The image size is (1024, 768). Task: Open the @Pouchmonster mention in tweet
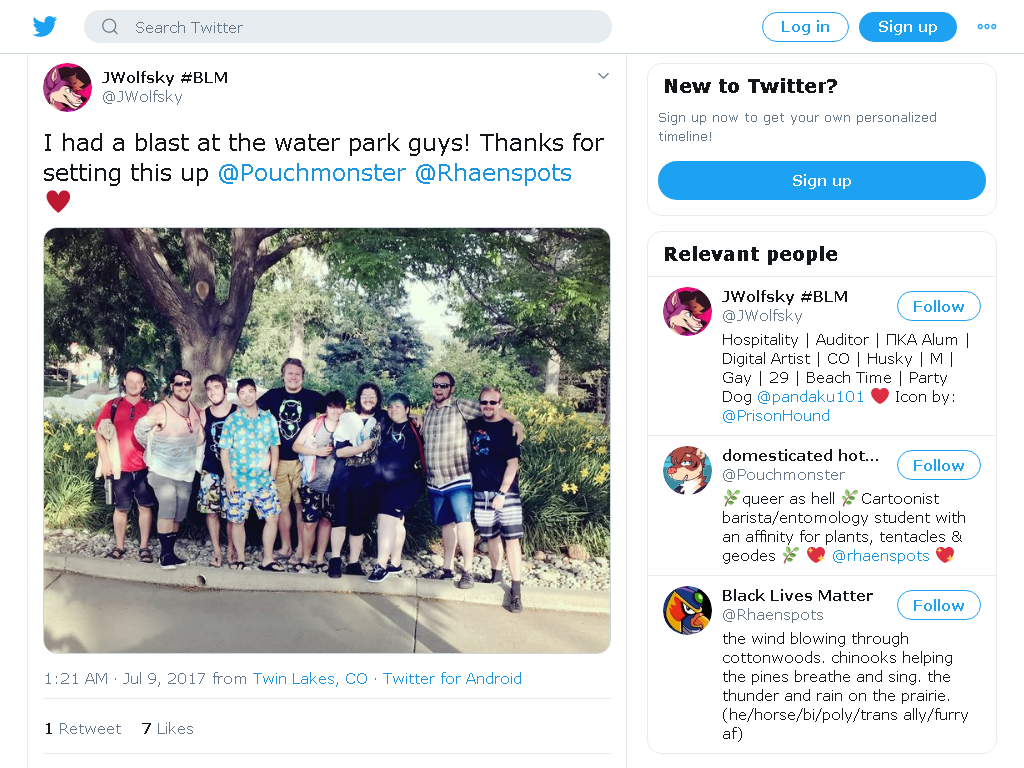pyautogui.click(x=312, y=173)
